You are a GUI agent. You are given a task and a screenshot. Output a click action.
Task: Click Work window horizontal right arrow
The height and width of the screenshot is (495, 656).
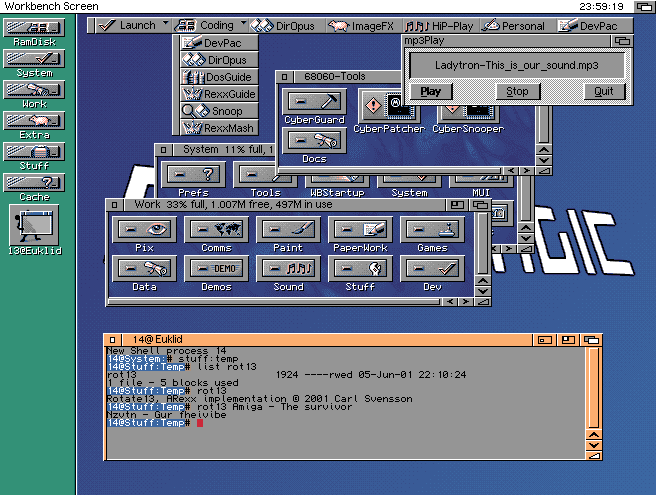pyautogui.click(x=466, y=301)
